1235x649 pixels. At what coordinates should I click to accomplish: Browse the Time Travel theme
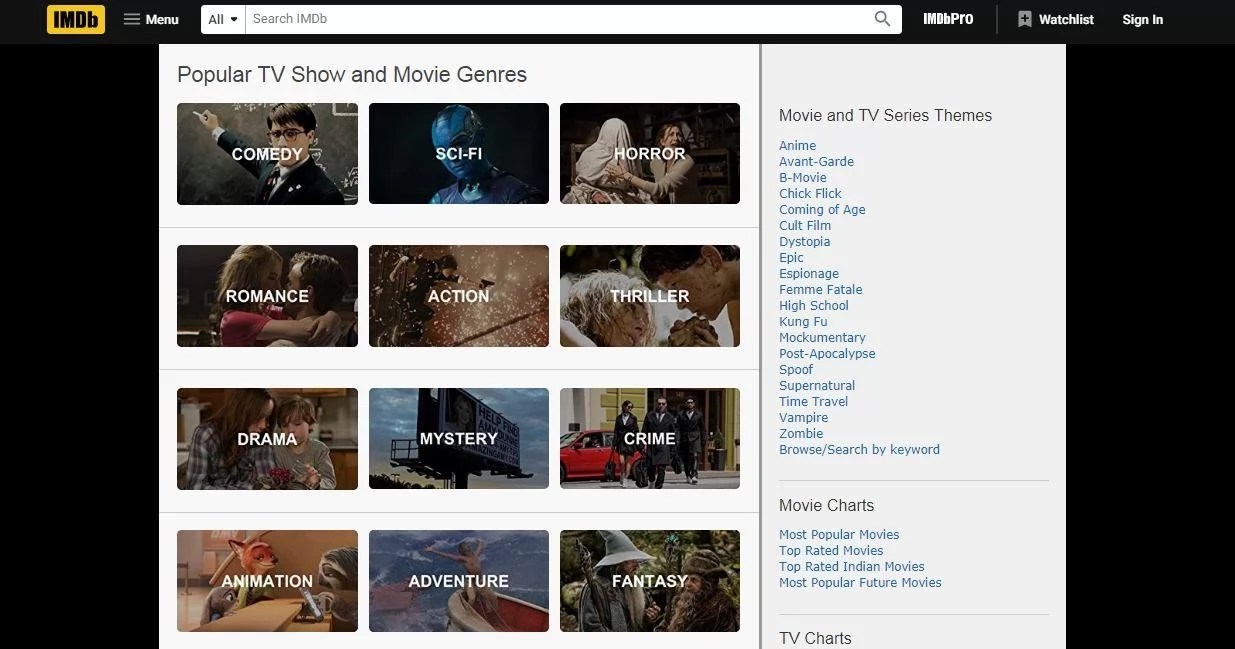click(x=813, y=401)
